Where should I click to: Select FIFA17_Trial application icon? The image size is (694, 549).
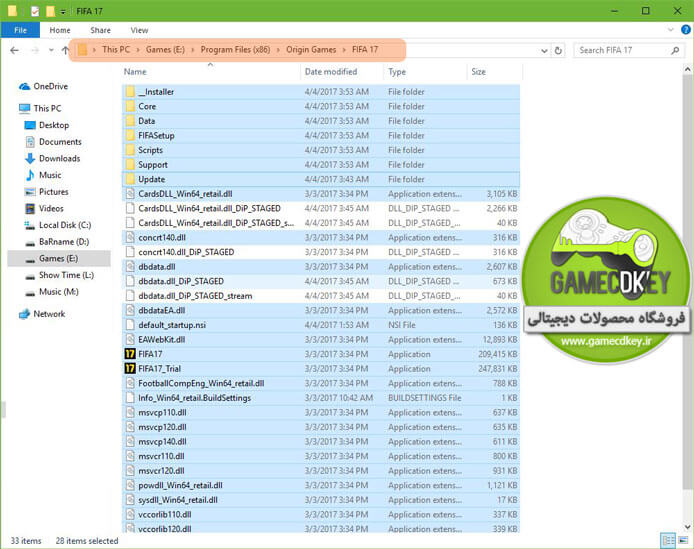point(130,369)
